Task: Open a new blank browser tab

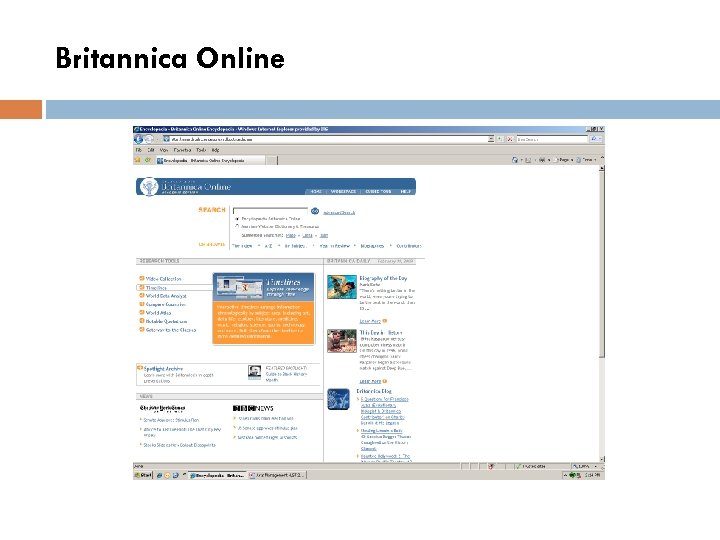Action: [x=271, y=160]
